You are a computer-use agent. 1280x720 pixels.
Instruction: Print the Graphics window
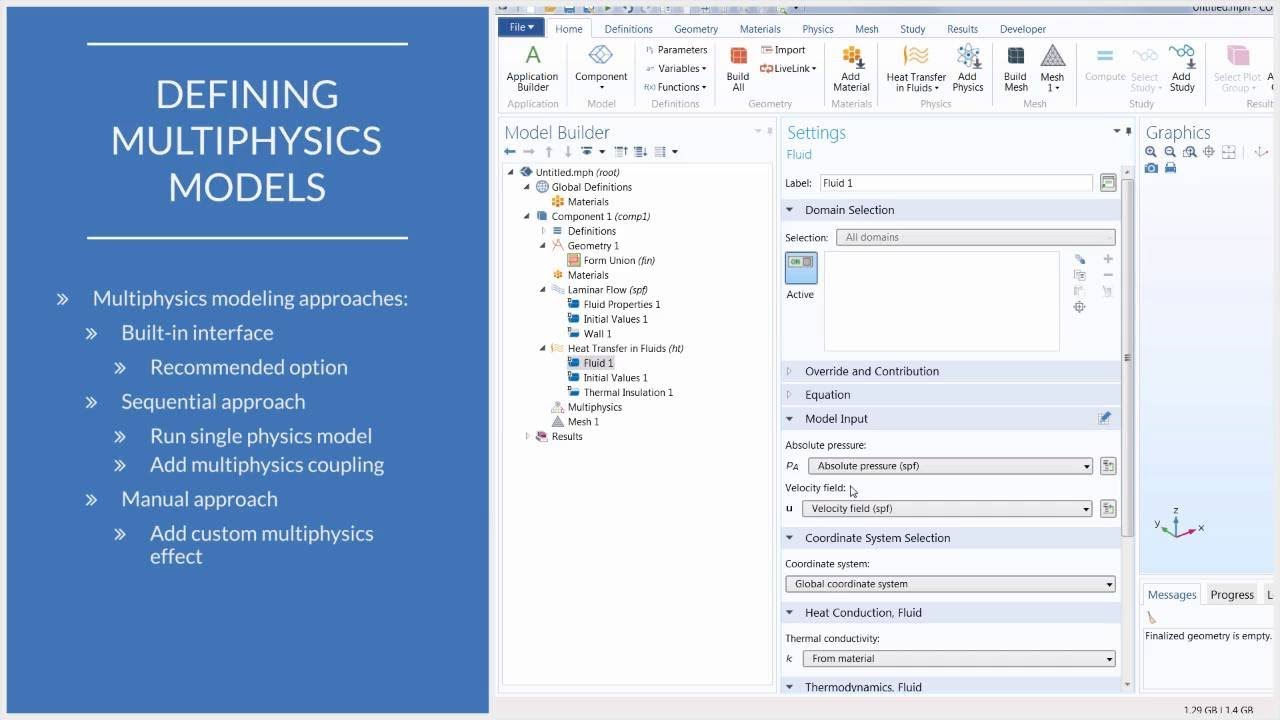click(1170, 168)
